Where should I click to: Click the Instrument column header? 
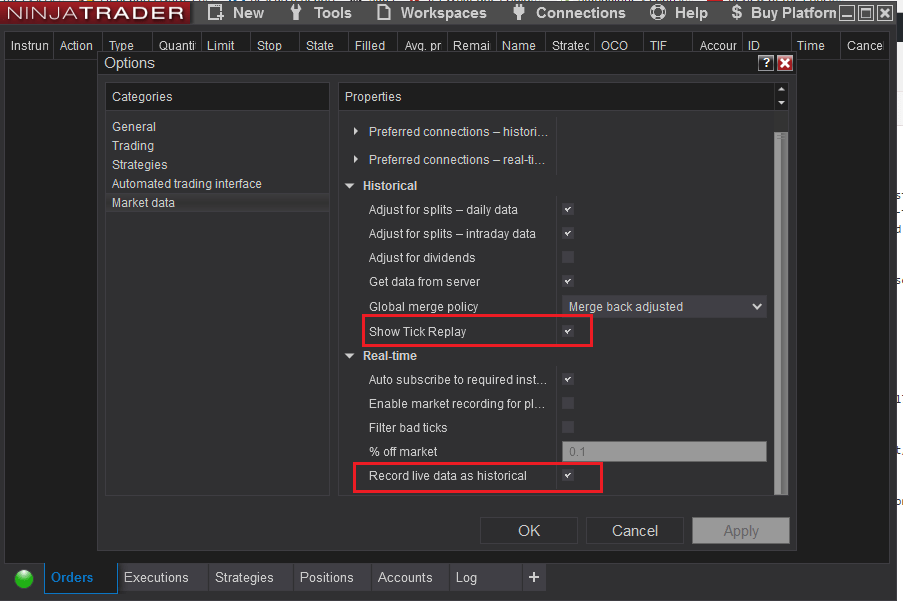tap(29, 45)
